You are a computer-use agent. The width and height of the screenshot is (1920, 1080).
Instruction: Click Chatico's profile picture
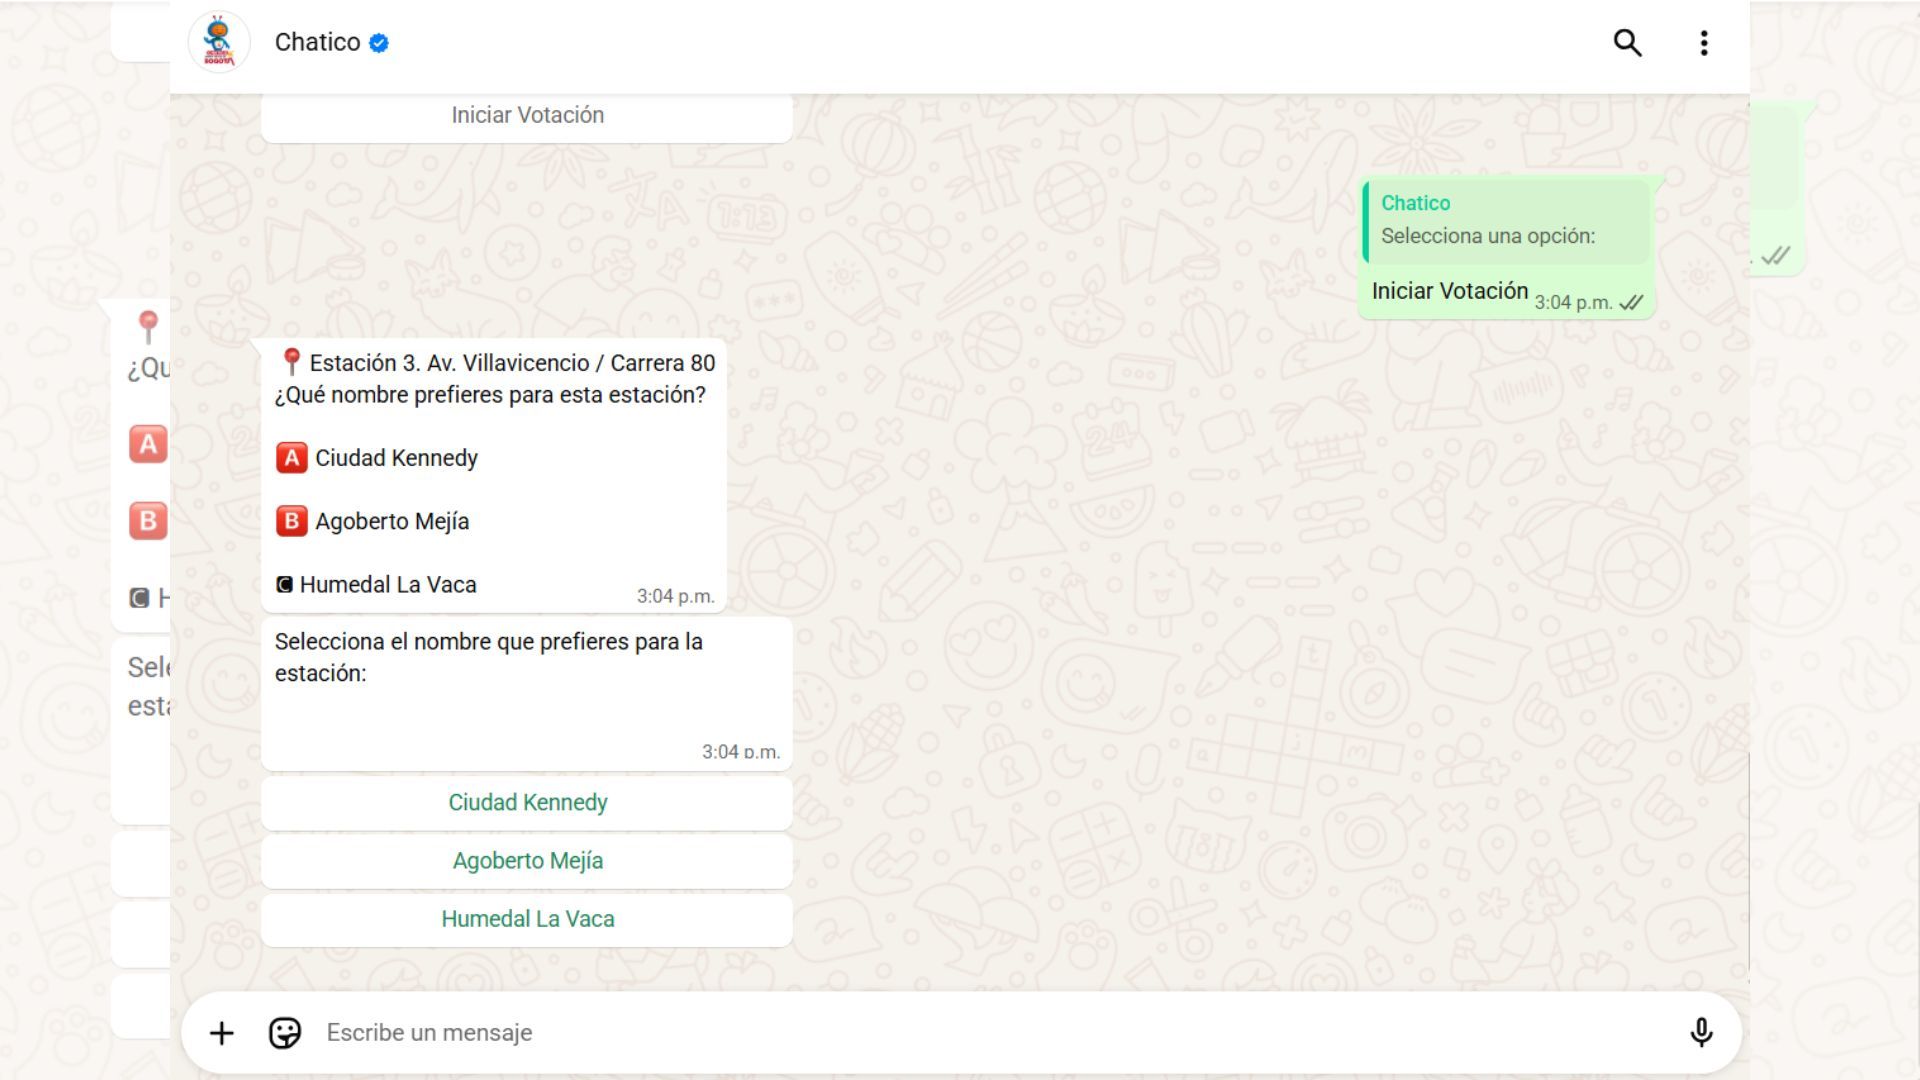tap(219, 42)
